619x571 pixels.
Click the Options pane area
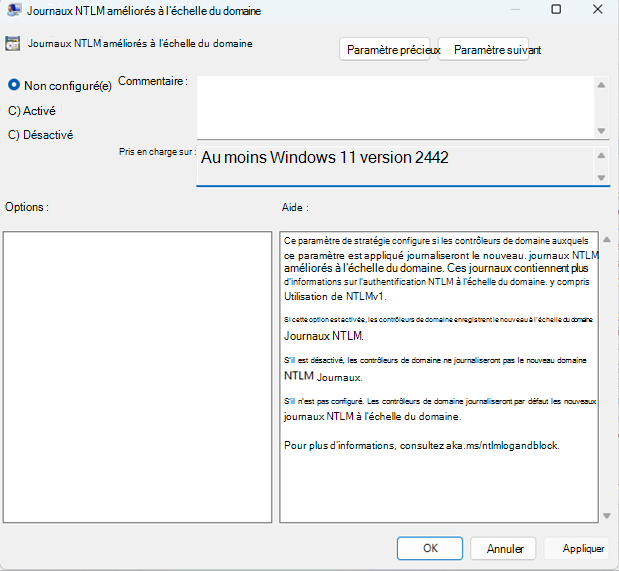click(137, 377)
